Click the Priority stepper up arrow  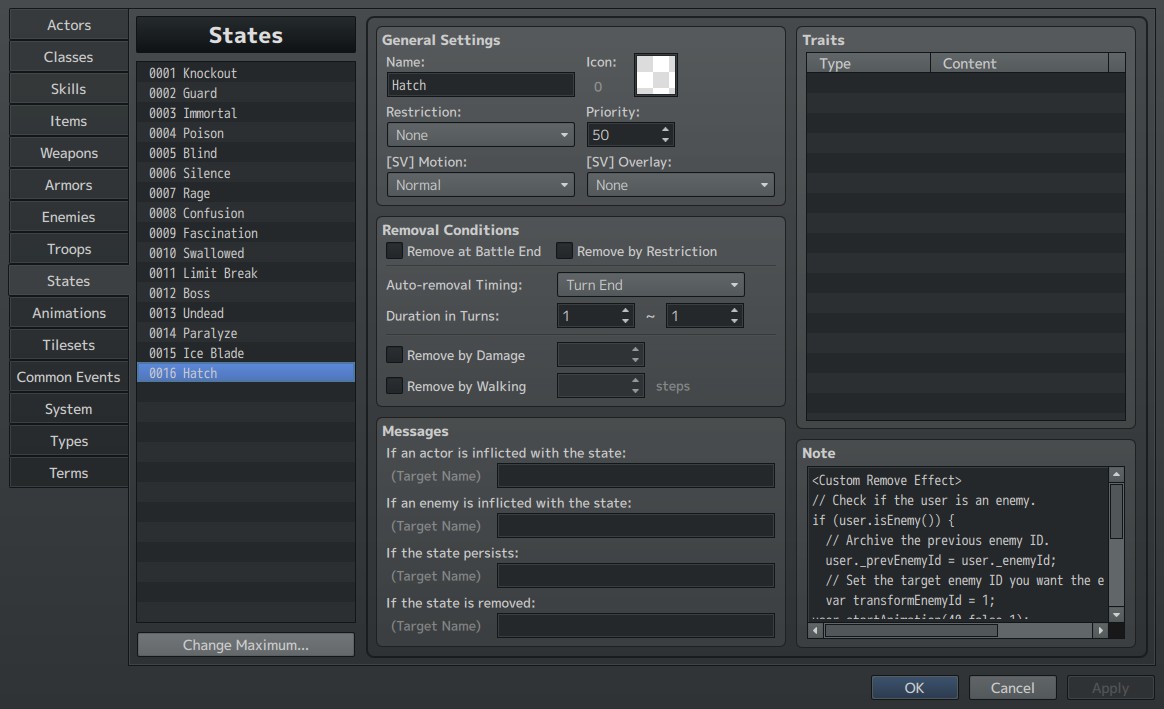point(665,130)
